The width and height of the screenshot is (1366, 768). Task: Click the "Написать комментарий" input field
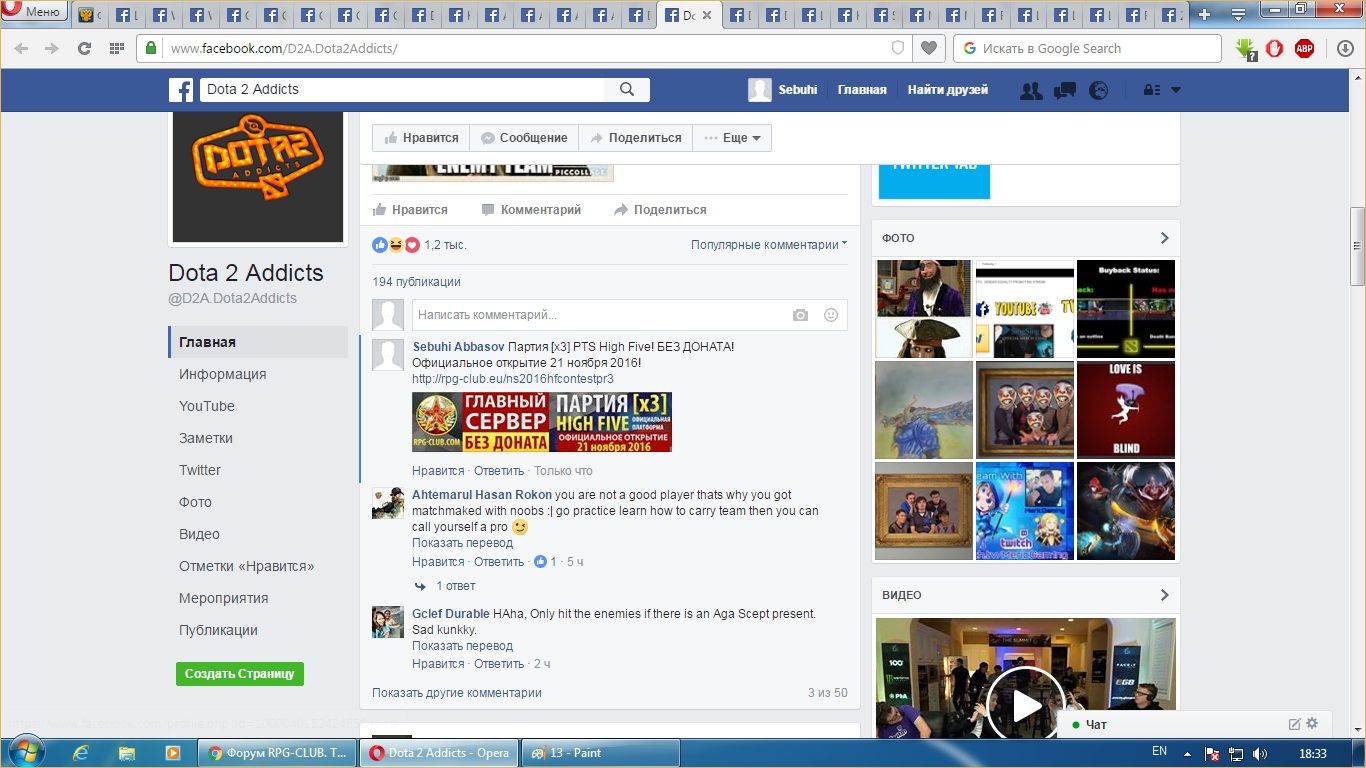595,315
